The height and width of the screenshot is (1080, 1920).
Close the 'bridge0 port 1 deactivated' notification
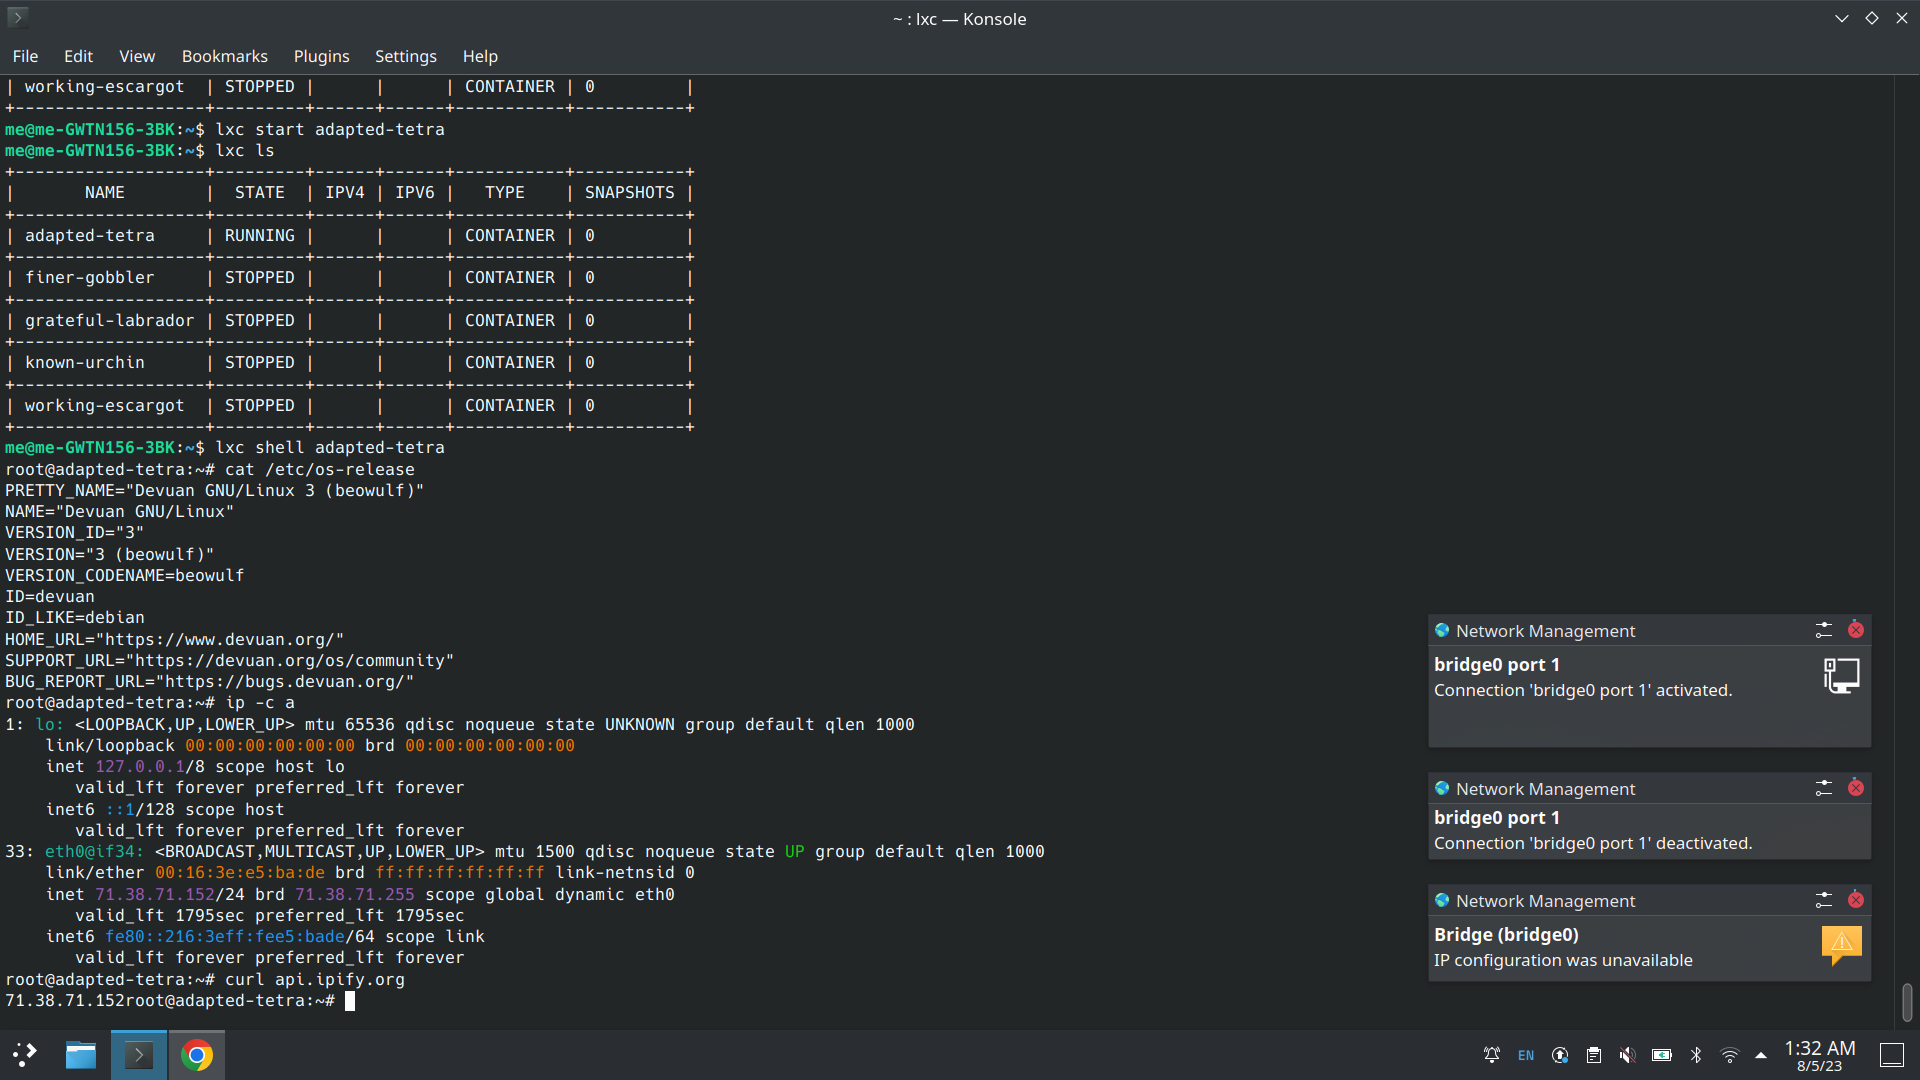[x=1856, y=788]
